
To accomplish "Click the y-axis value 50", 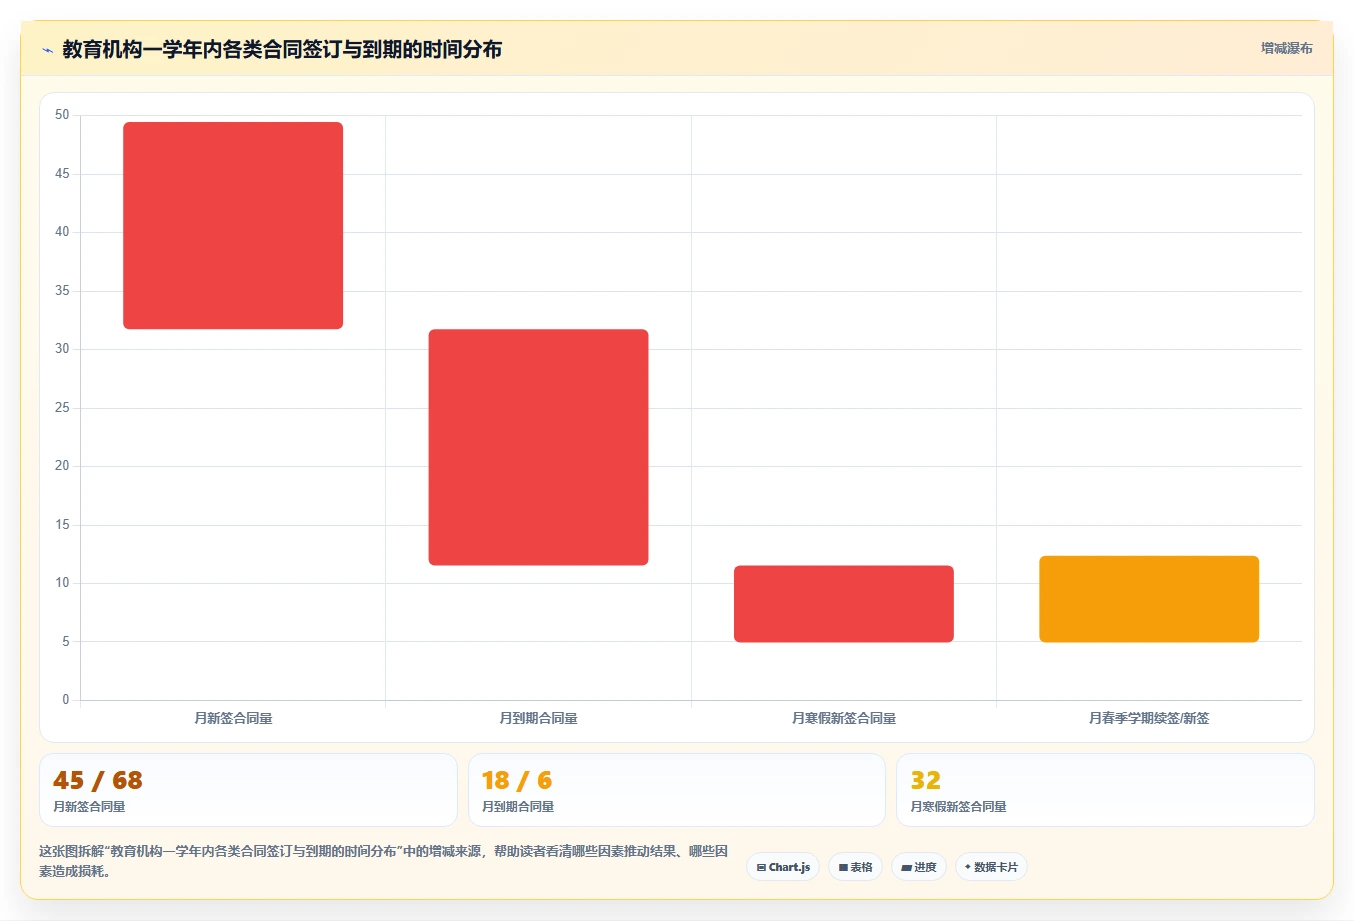I will tap(62, 115).
